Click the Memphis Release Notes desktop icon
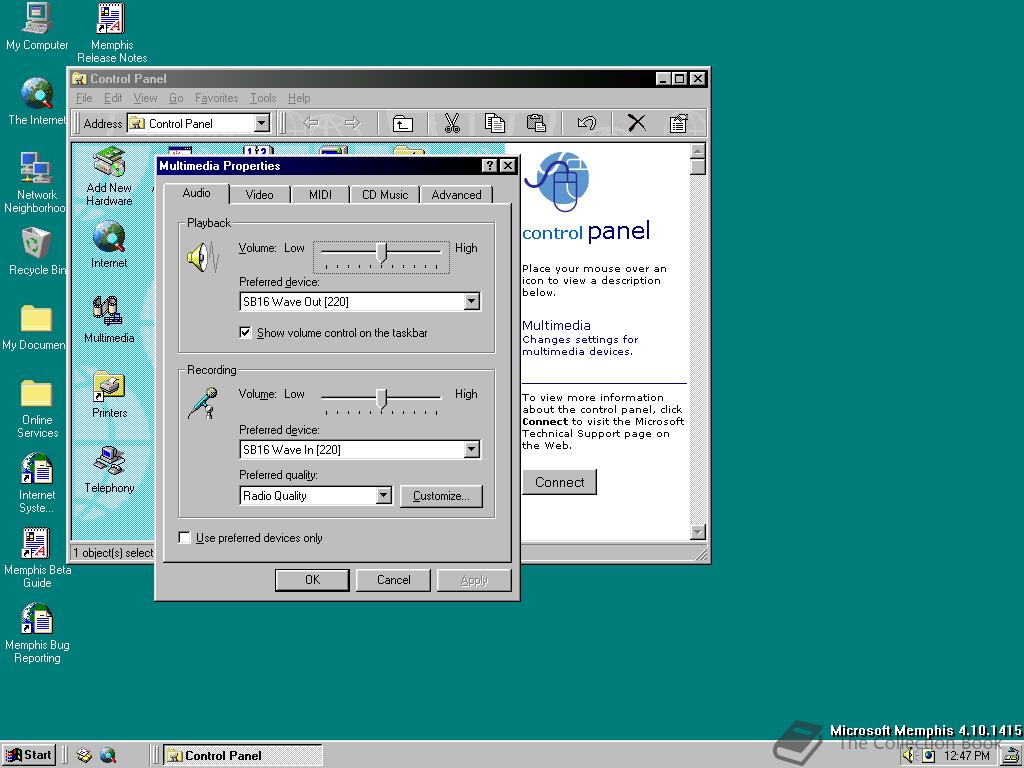The height and width of the screenshot is (768, 1024). 112,33
